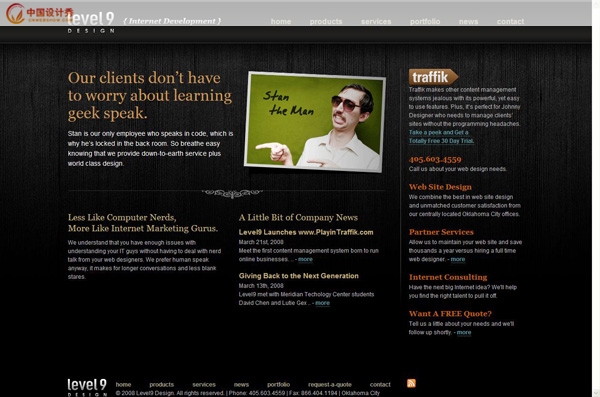Screen dimensions: 600x397
Task: Click the orange RSS feed icon
Action: point(411,383)
